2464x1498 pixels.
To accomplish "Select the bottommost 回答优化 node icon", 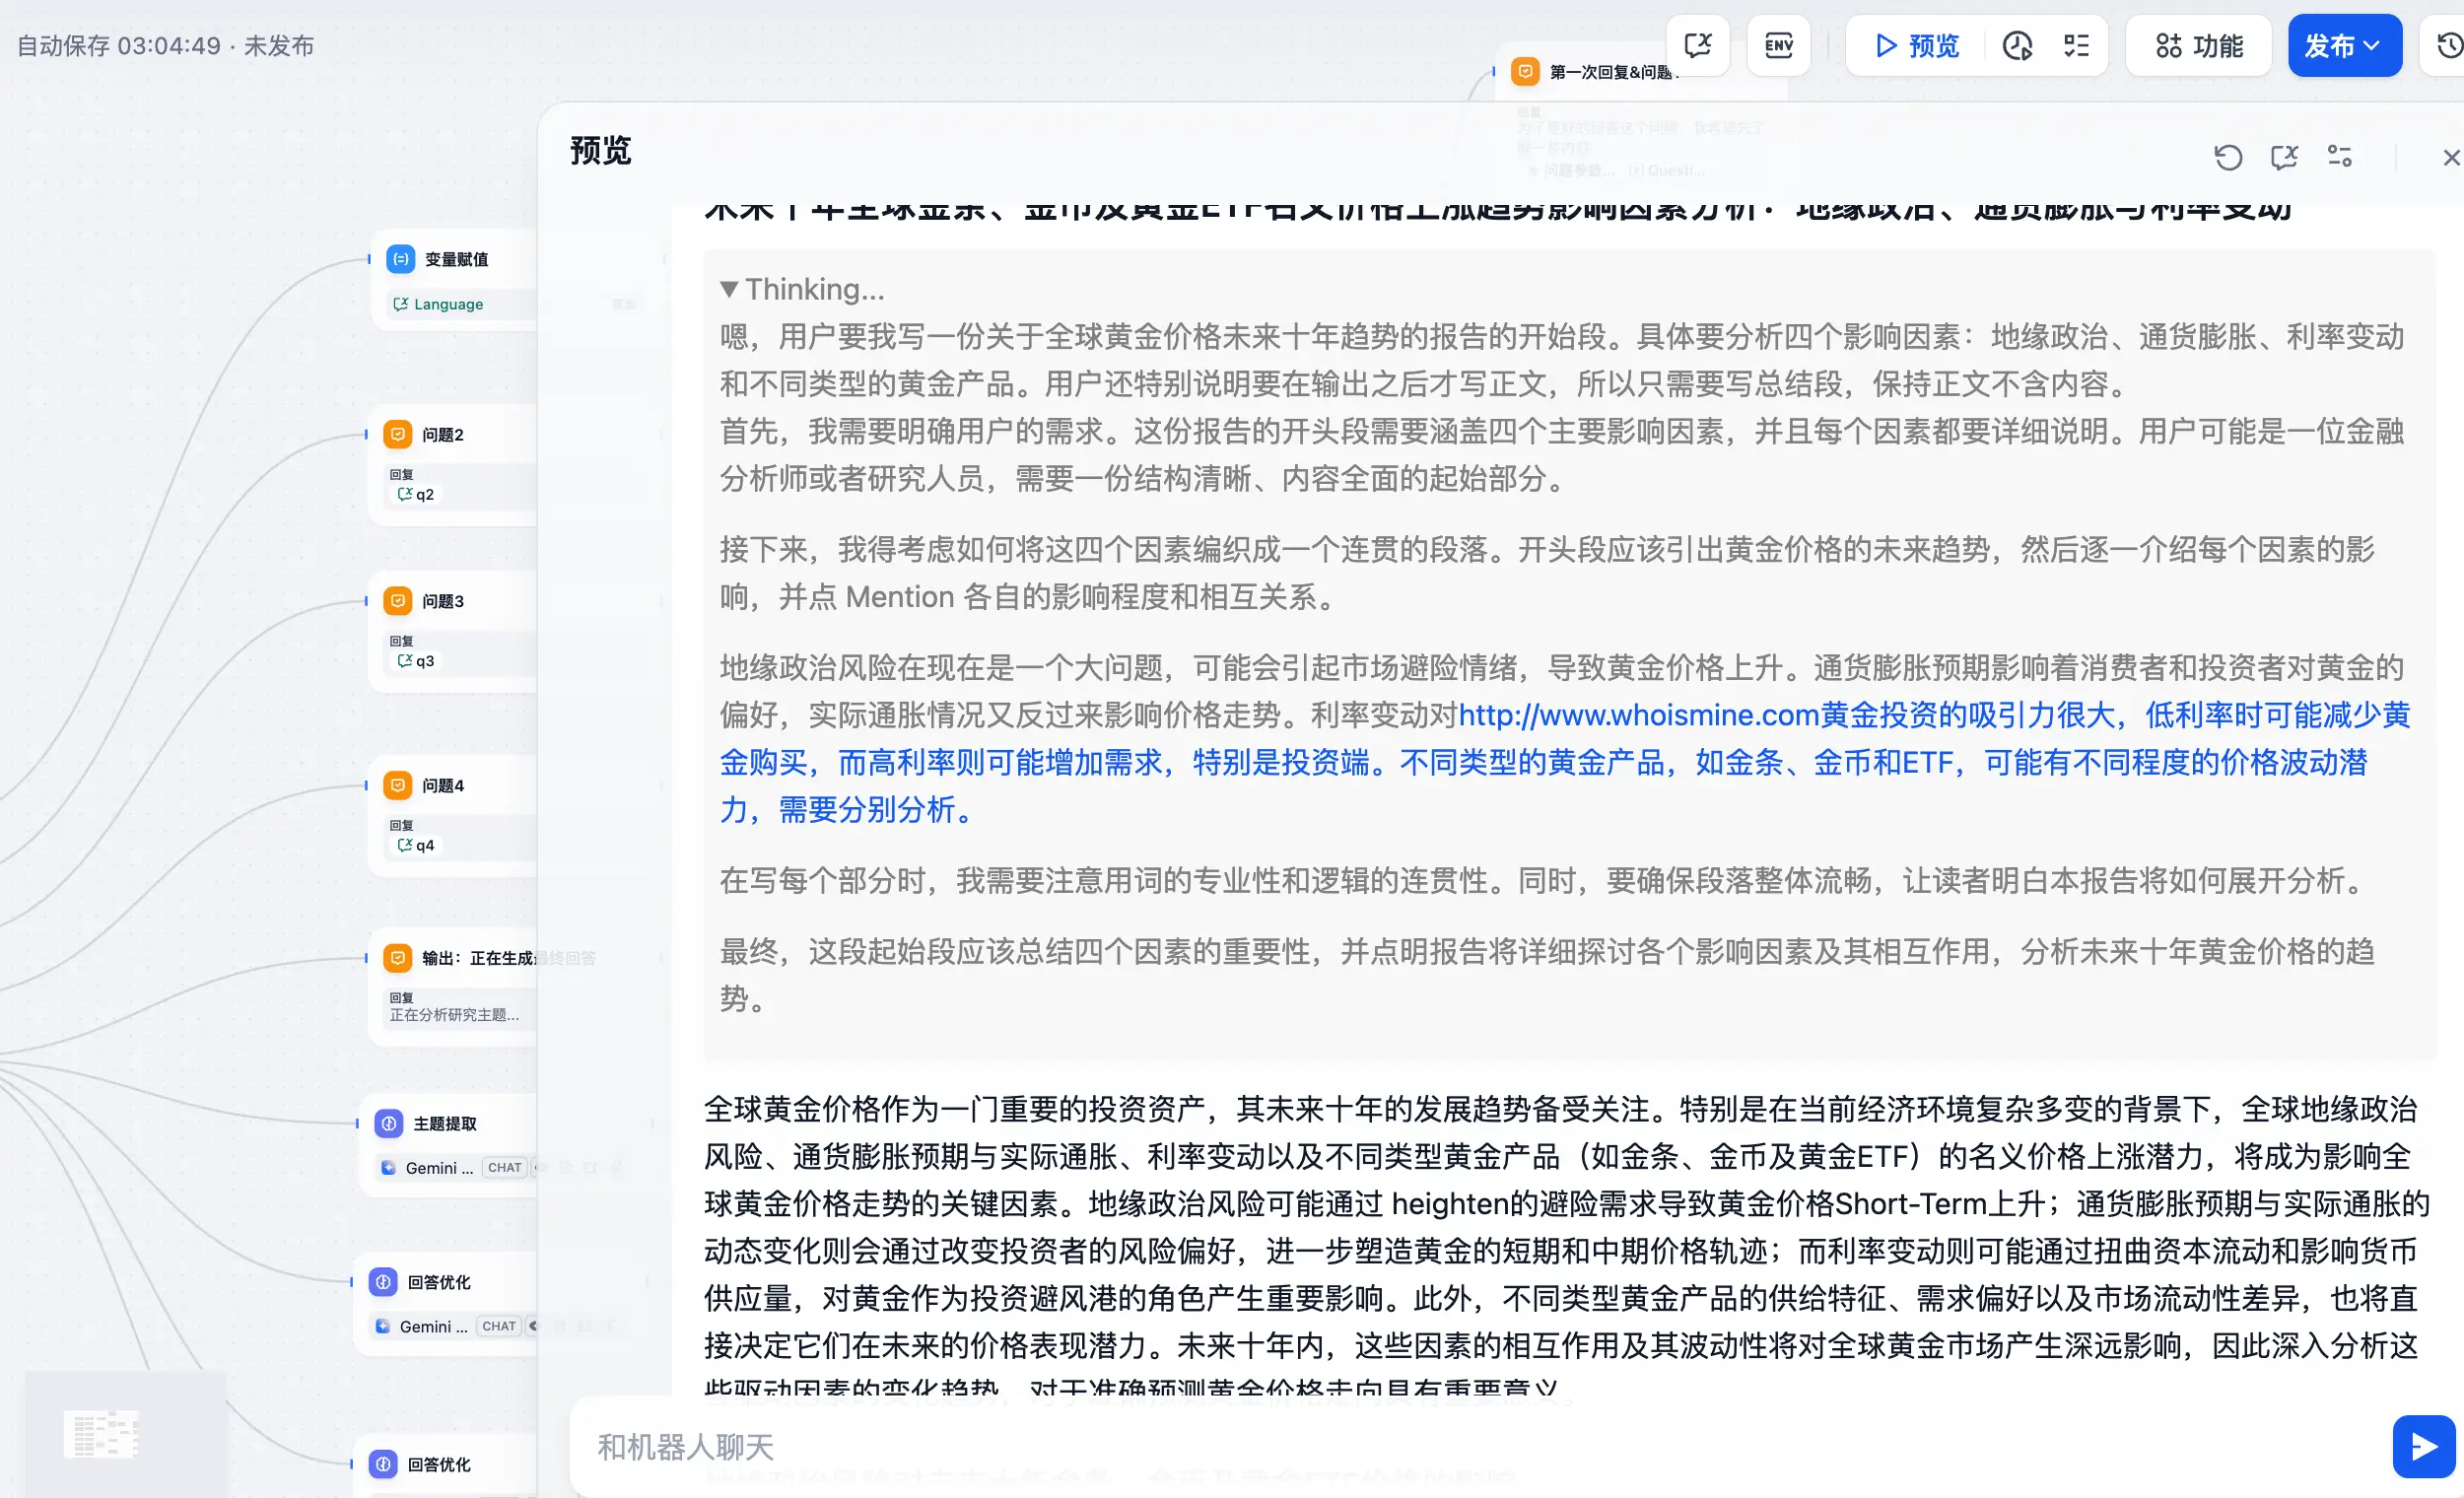I will [x=383, y=1464].
